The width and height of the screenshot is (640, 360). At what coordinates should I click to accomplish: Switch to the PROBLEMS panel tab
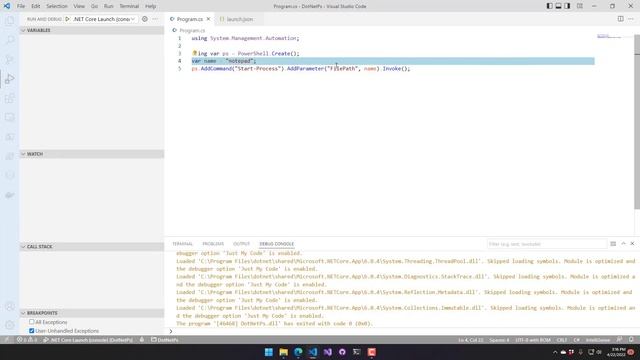(213, 244)
